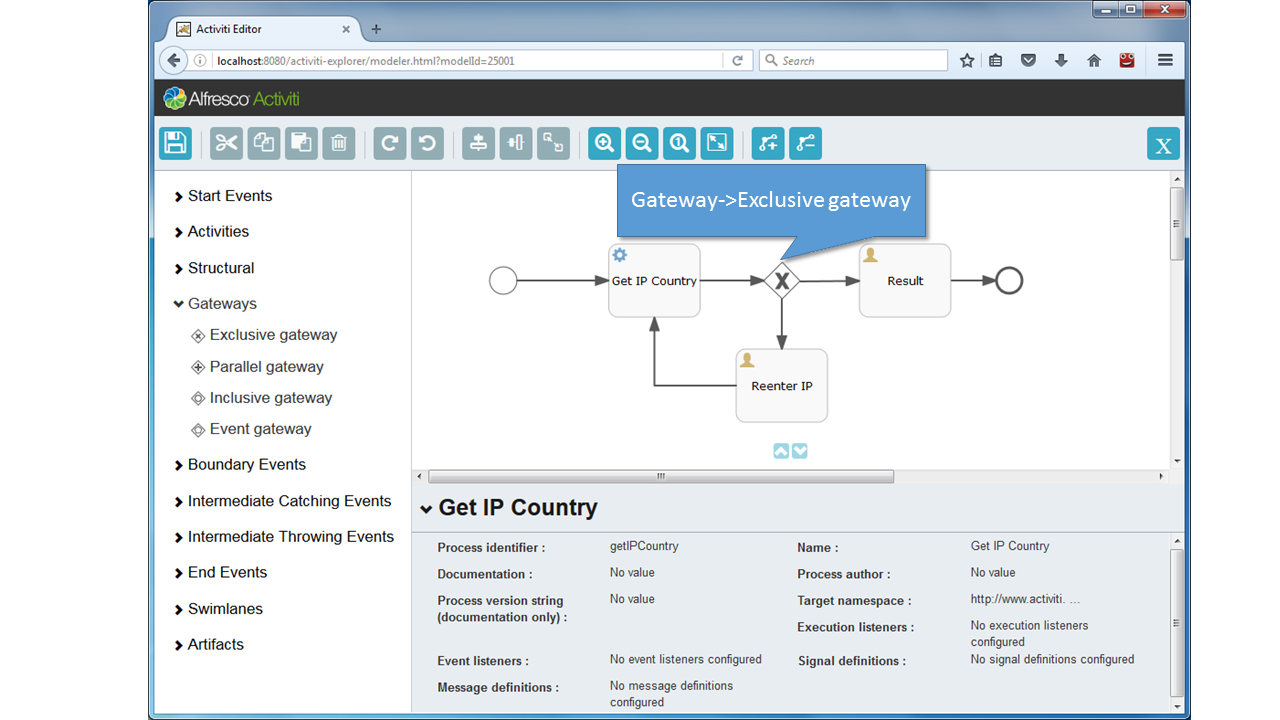Viewport: 1280px width, 720px height.
Task: Pick Exclusive gateway from the palette
Action: click(x=264, y=335)
